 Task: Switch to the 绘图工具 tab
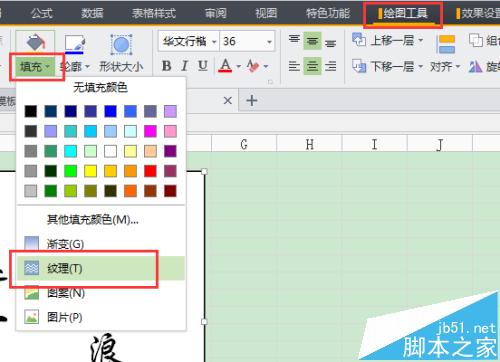[x=403, y=14]
